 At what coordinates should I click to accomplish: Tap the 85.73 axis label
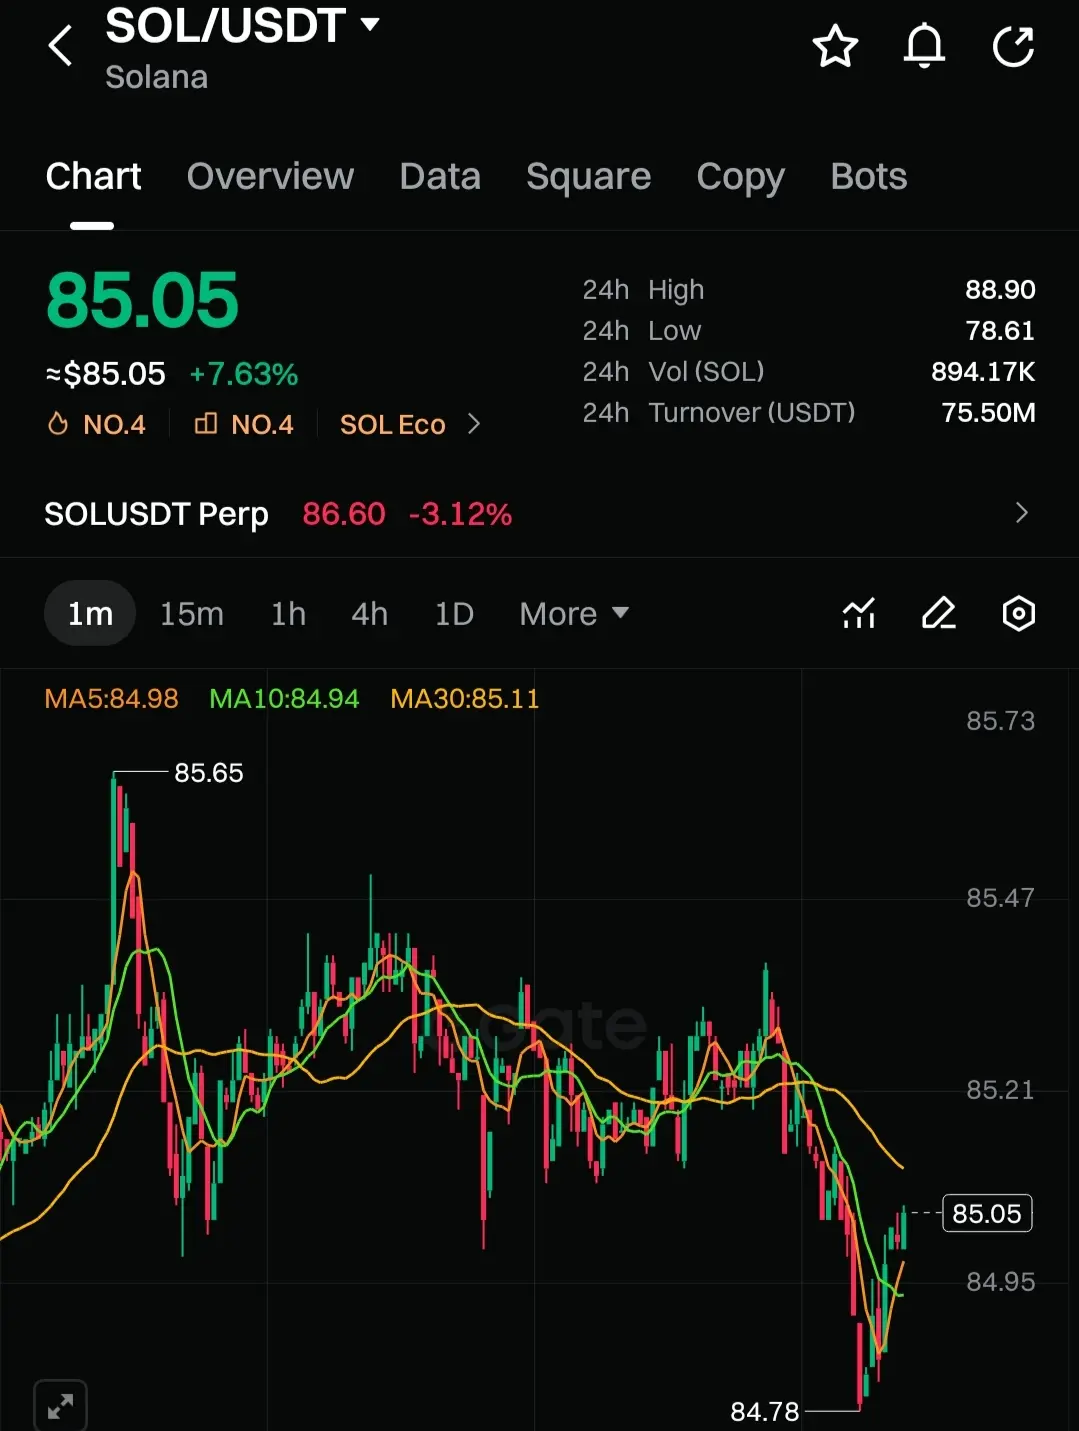[1000, 720]
